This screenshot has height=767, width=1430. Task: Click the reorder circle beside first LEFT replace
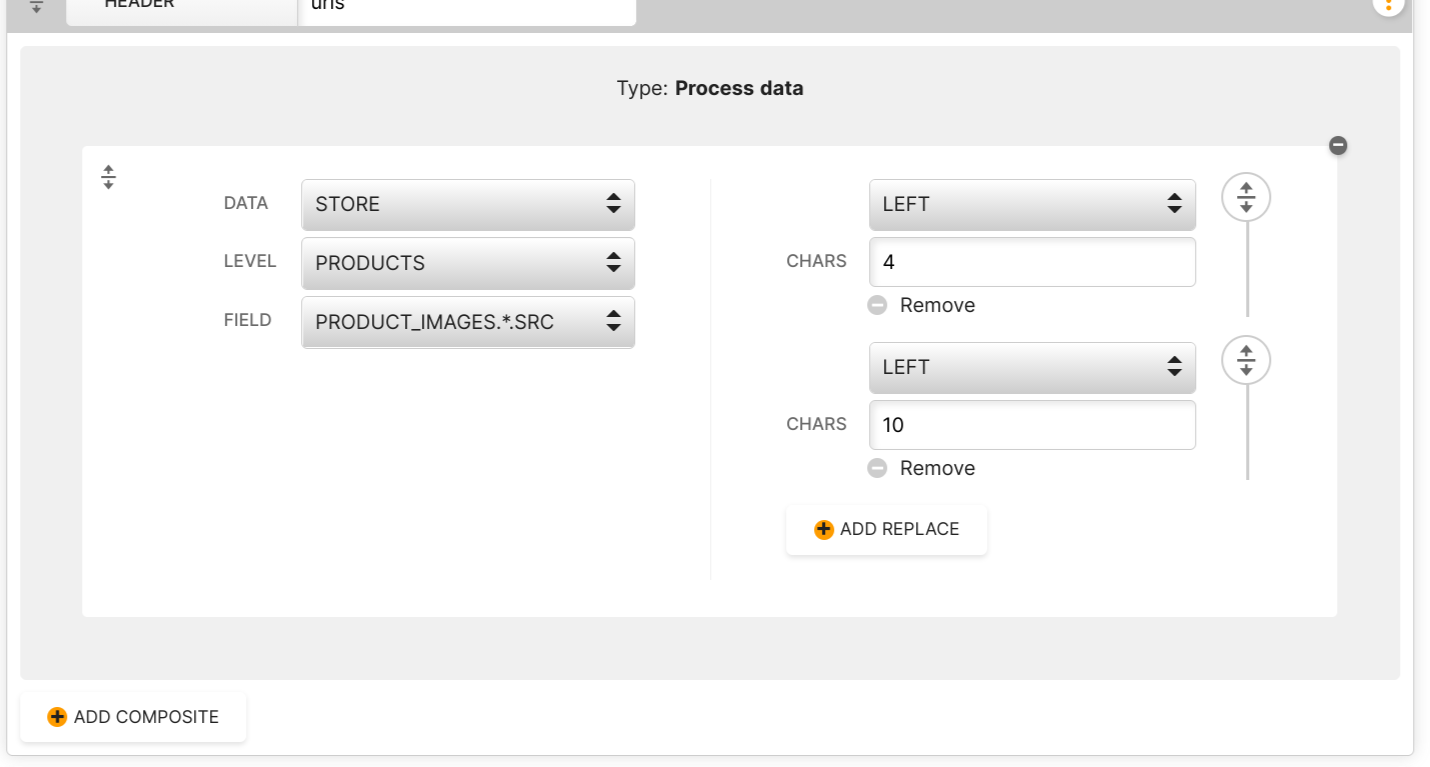[1246, 198]
